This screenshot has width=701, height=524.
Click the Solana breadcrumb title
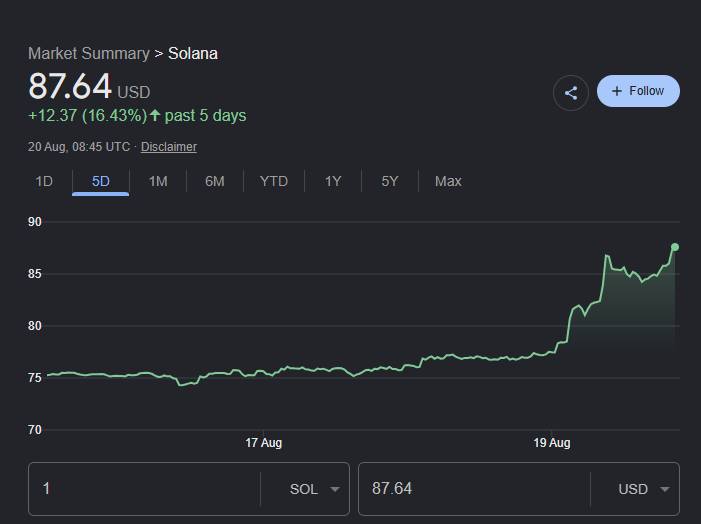pos(193,54)
